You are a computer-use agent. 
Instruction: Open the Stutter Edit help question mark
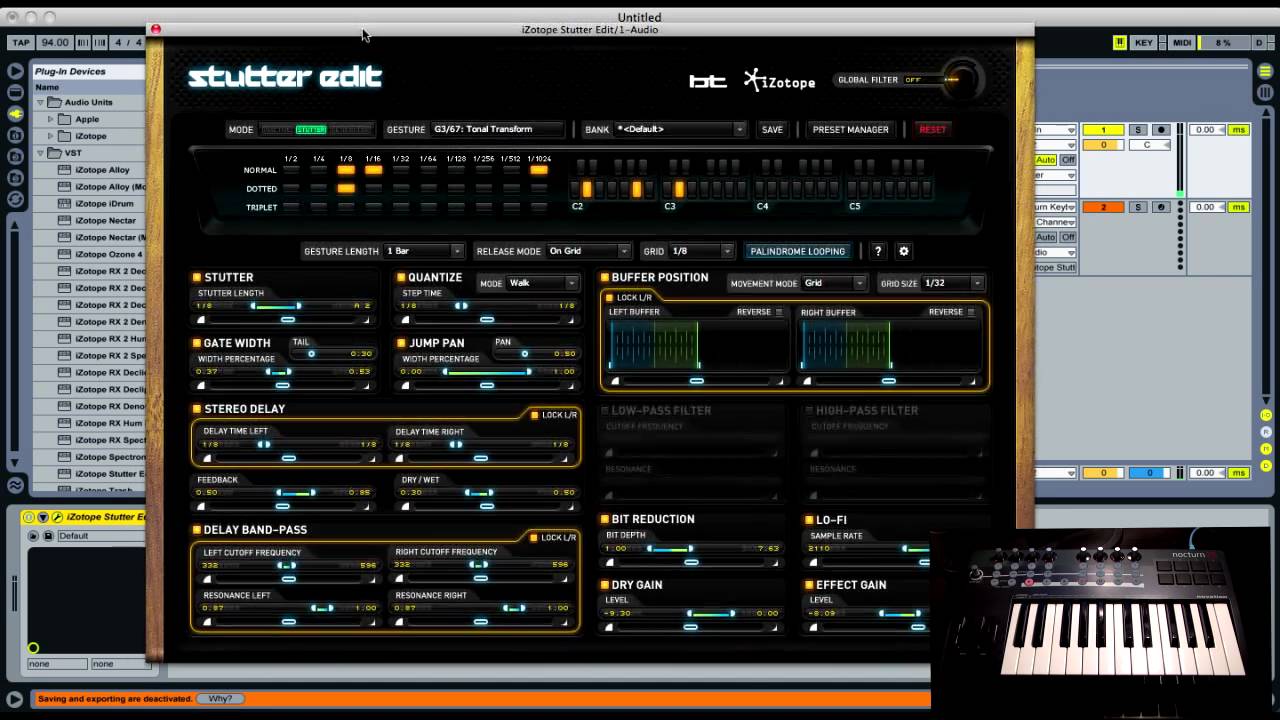(878, 251)
